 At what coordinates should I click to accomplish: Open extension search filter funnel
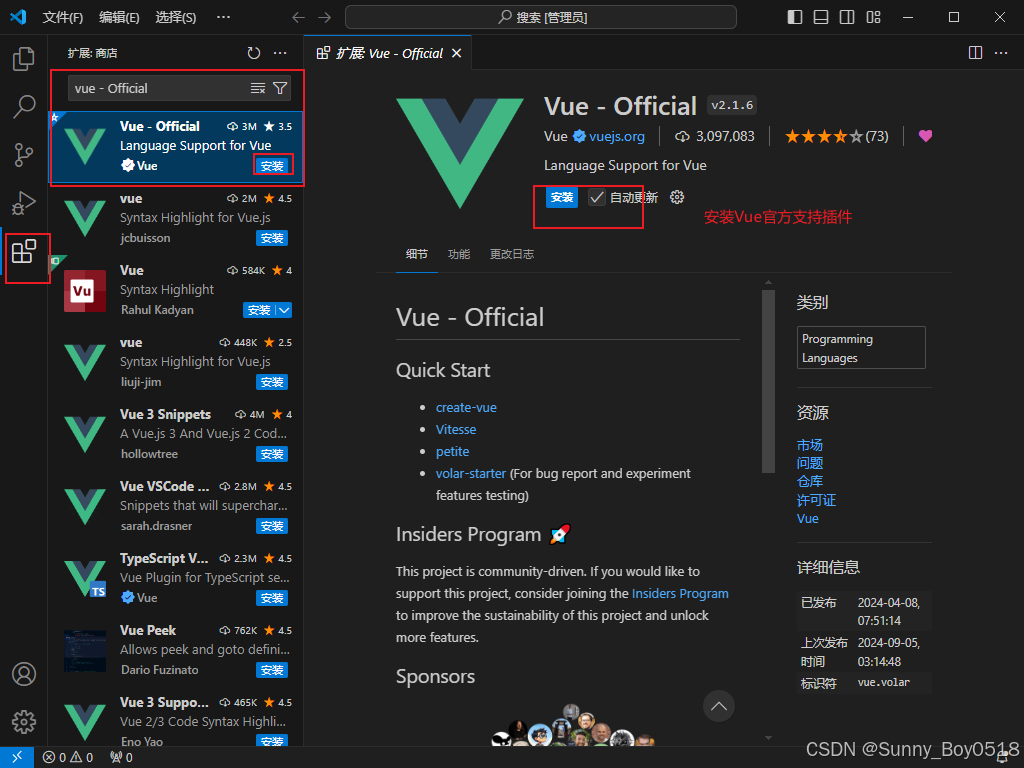[x=280, y=88]
